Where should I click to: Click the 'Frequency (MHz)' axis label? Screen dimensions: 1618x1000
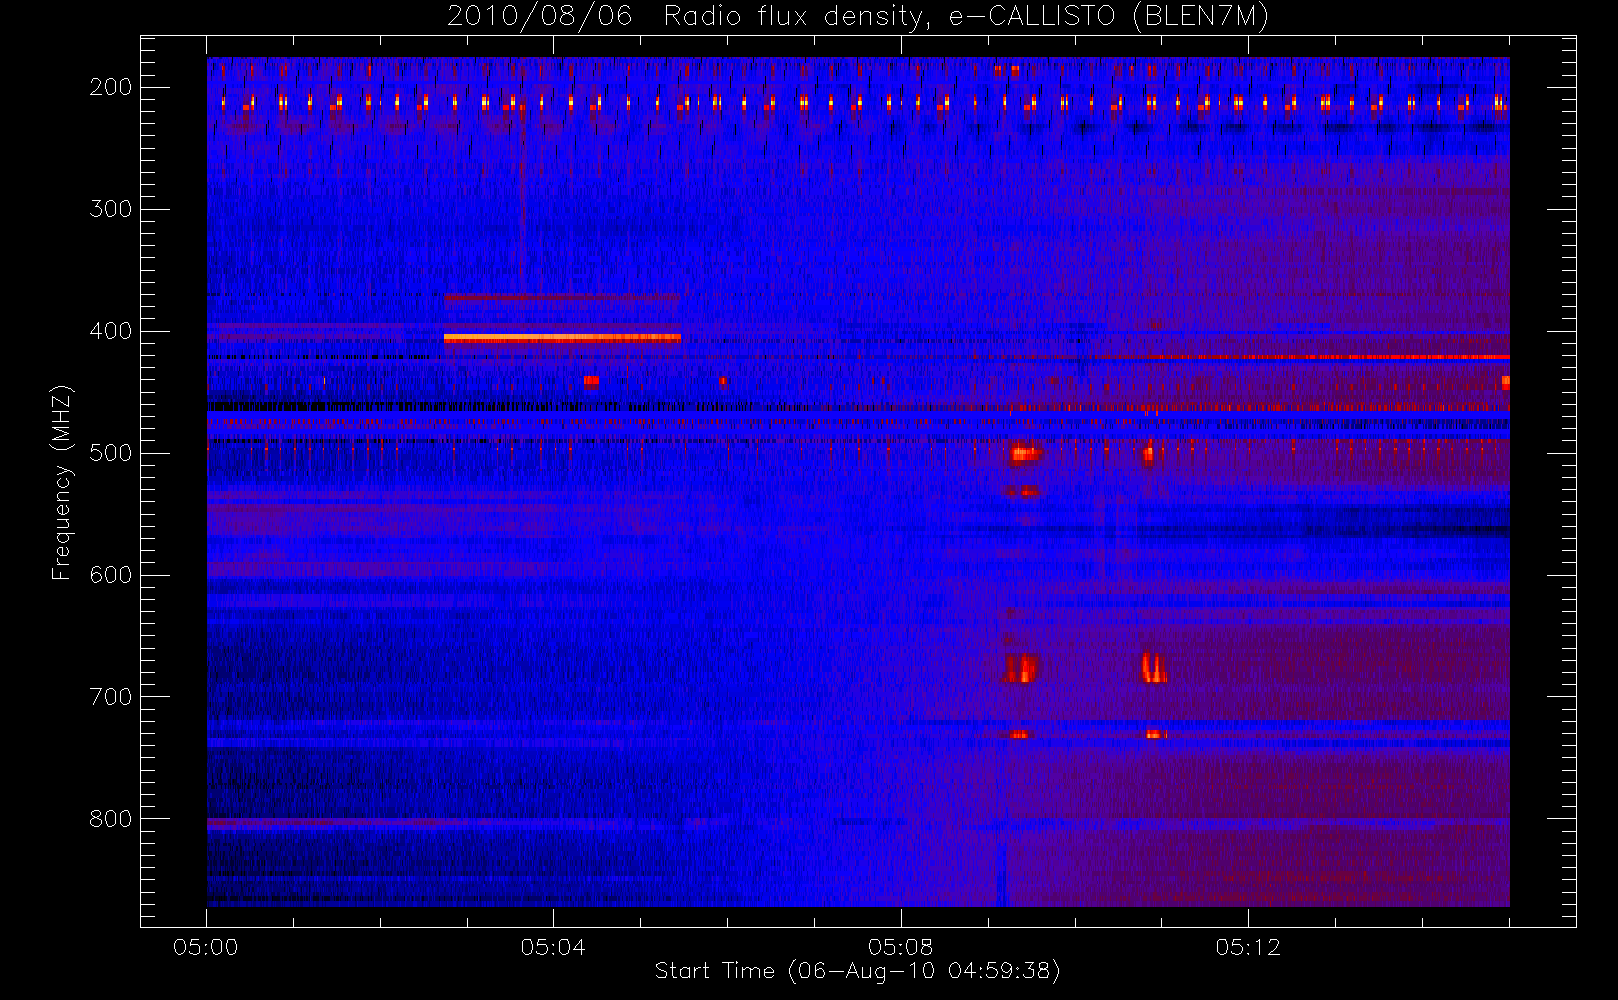pyautogui.click(x=62, y=482)
